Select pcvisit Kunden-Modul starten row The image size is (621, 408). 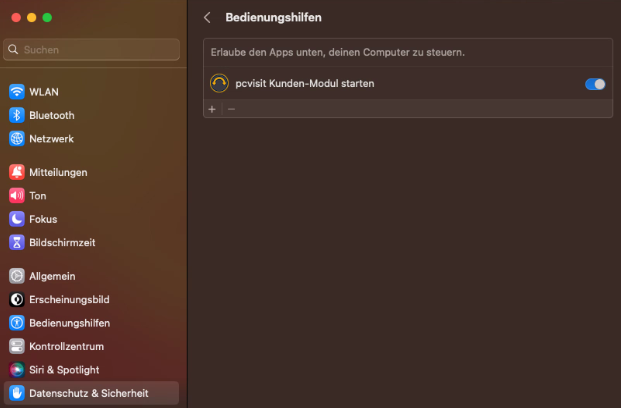point(400,84)
